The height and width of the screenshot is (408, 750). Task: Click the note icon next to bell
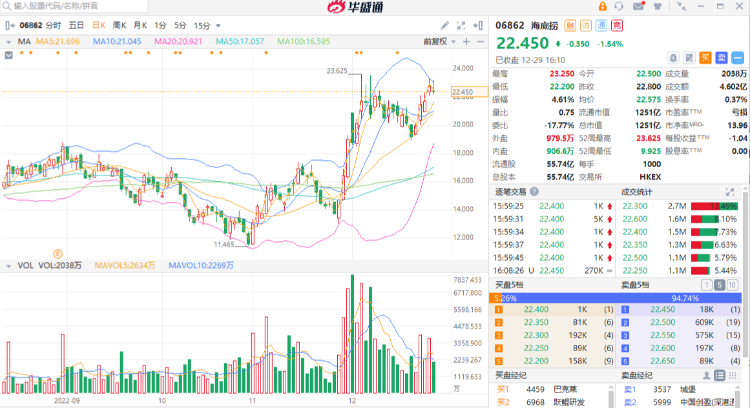689,58
